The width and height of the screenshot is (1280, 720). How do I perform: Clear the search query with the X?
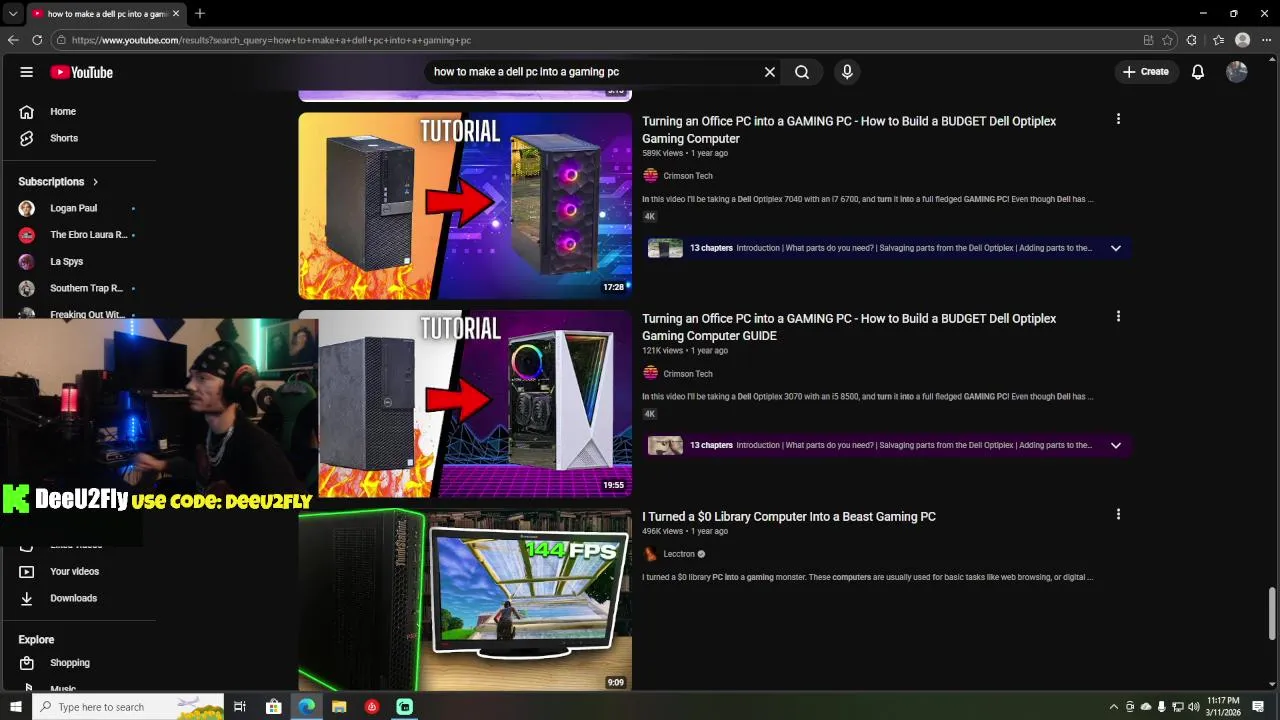point(770,72)
